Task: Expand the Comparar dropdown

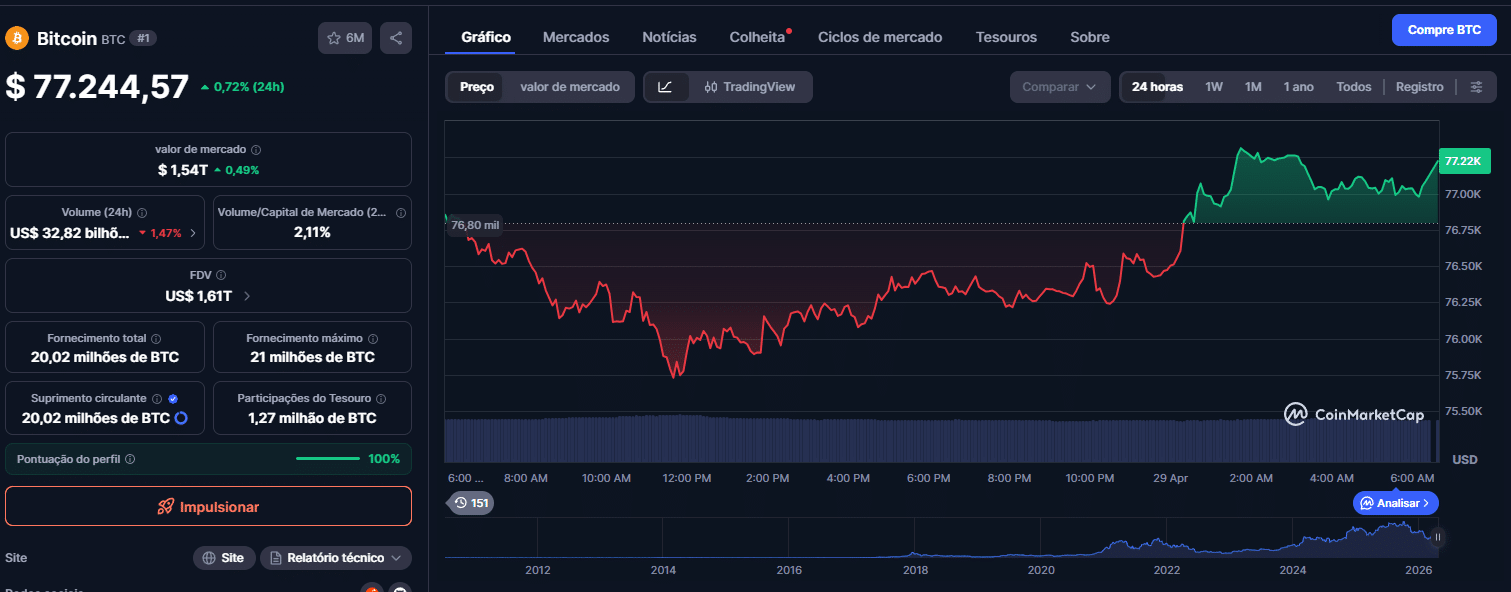Action: point(1059,87)
